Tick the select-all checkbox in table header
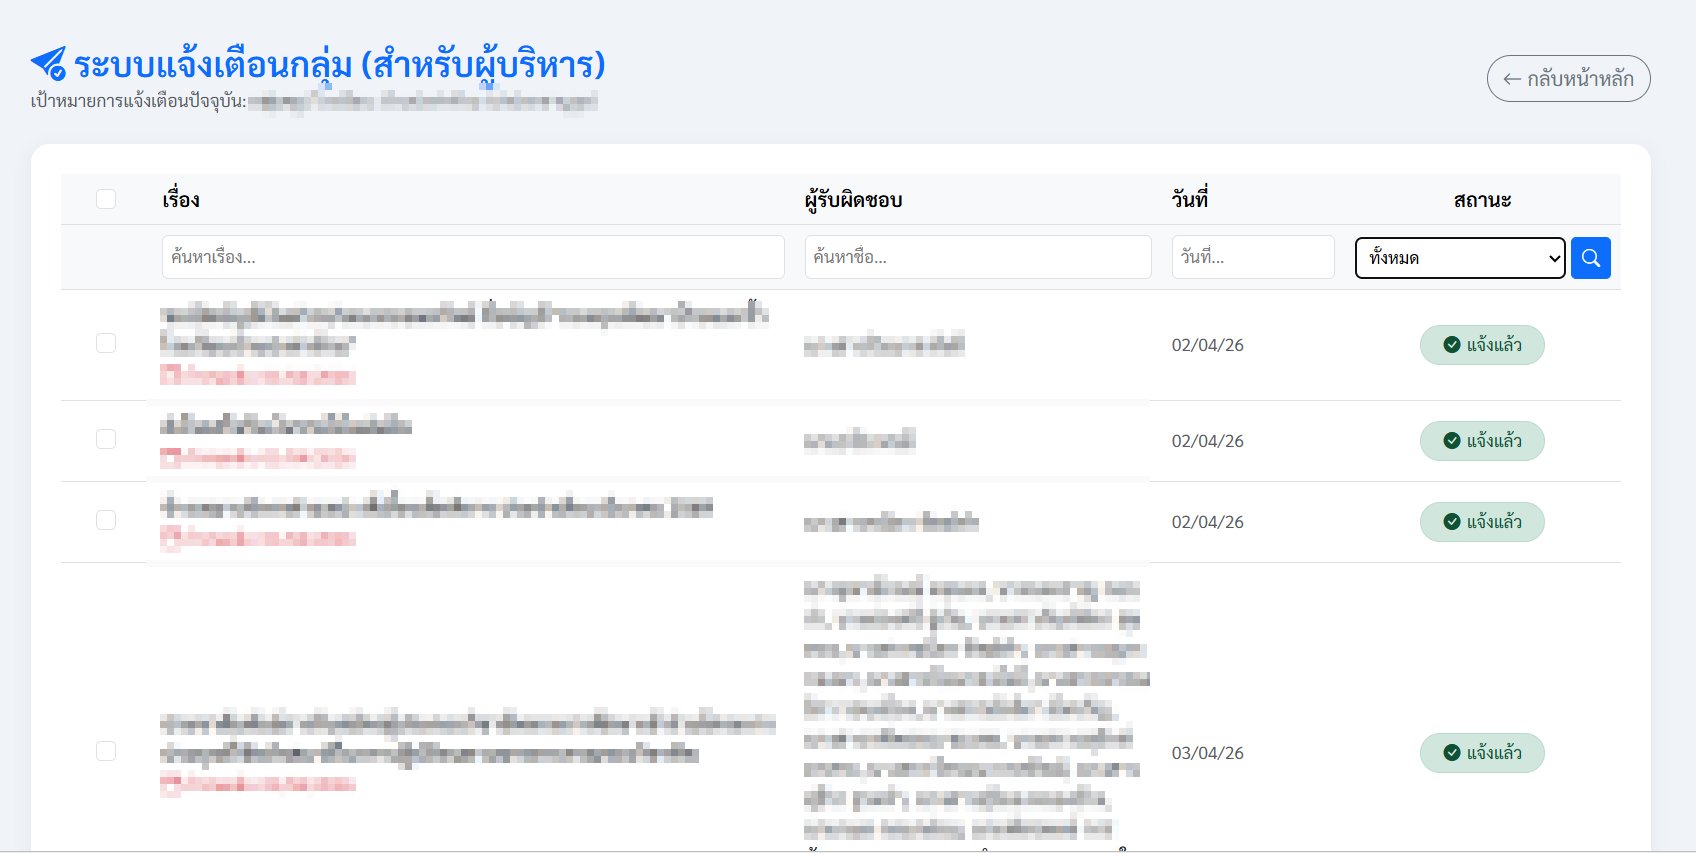The image size is (1696, 853). (x=106, y=199)
